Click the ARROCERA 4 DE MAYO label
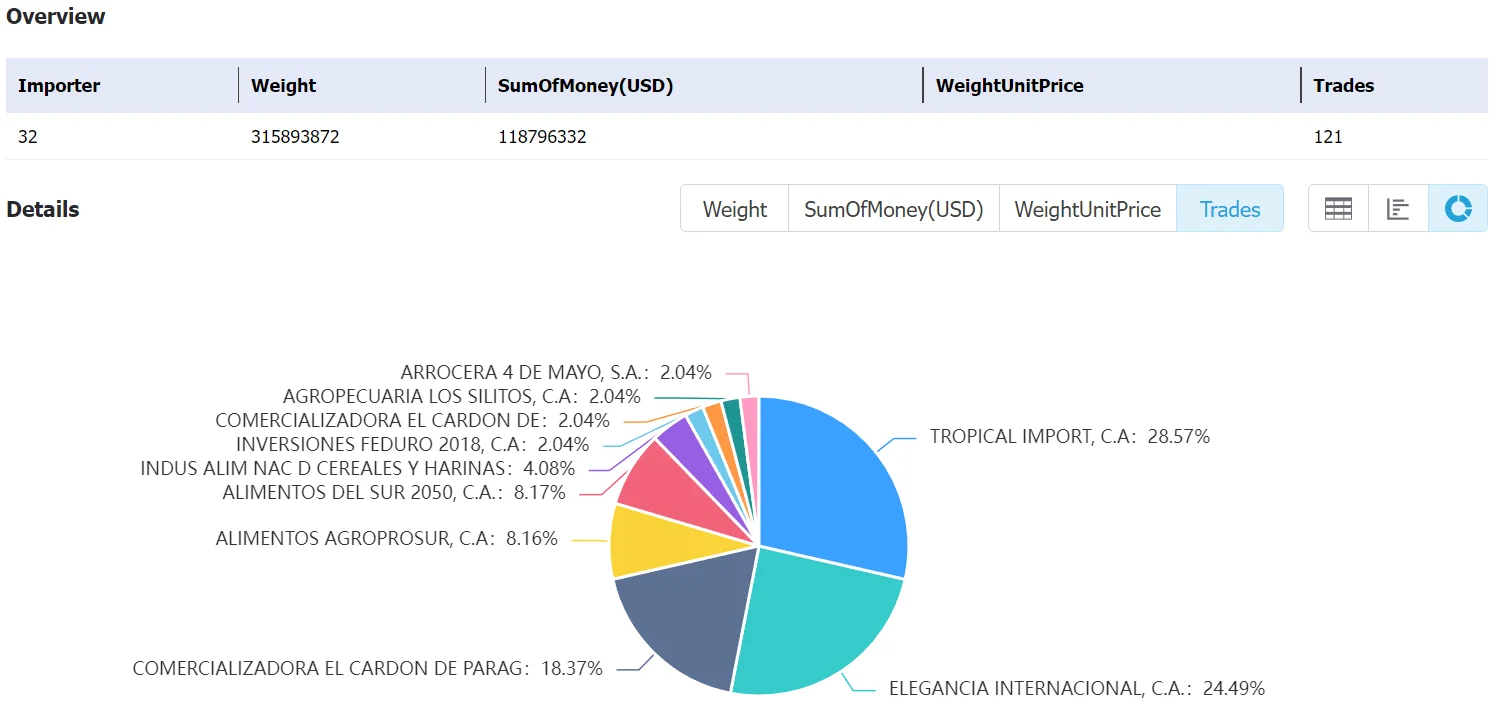Screen dimensions: 1501x711 [x=556, y=373]
